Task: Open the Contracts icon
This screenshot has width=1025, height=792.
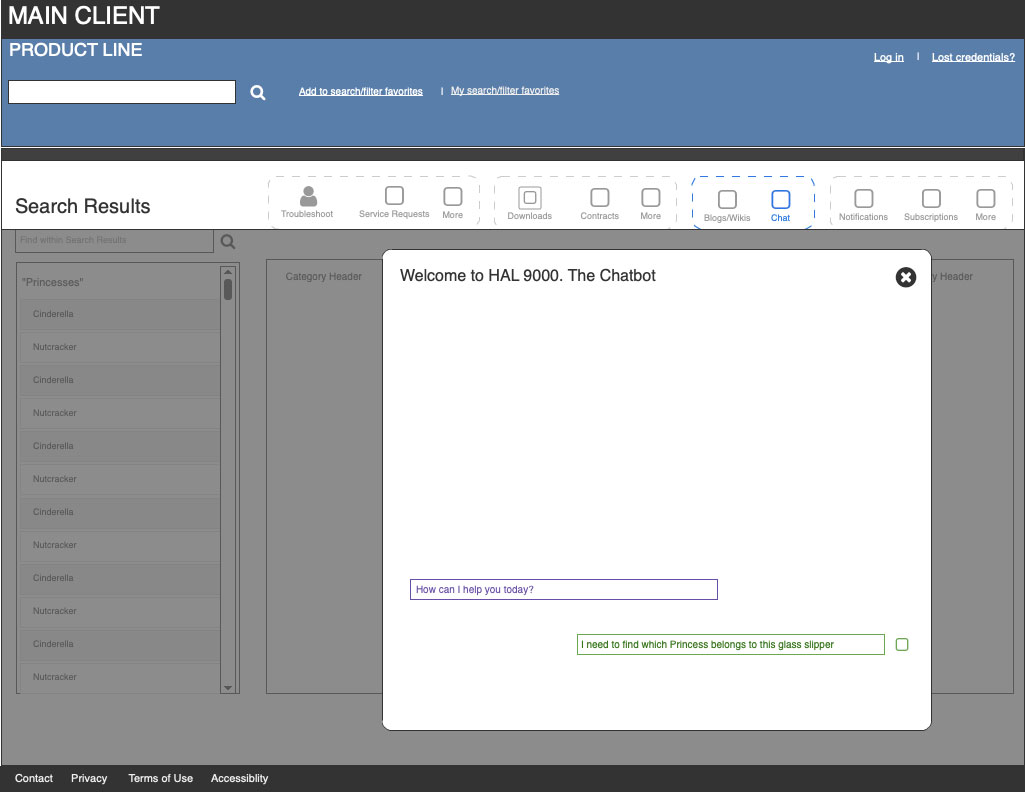Action: 599,198
